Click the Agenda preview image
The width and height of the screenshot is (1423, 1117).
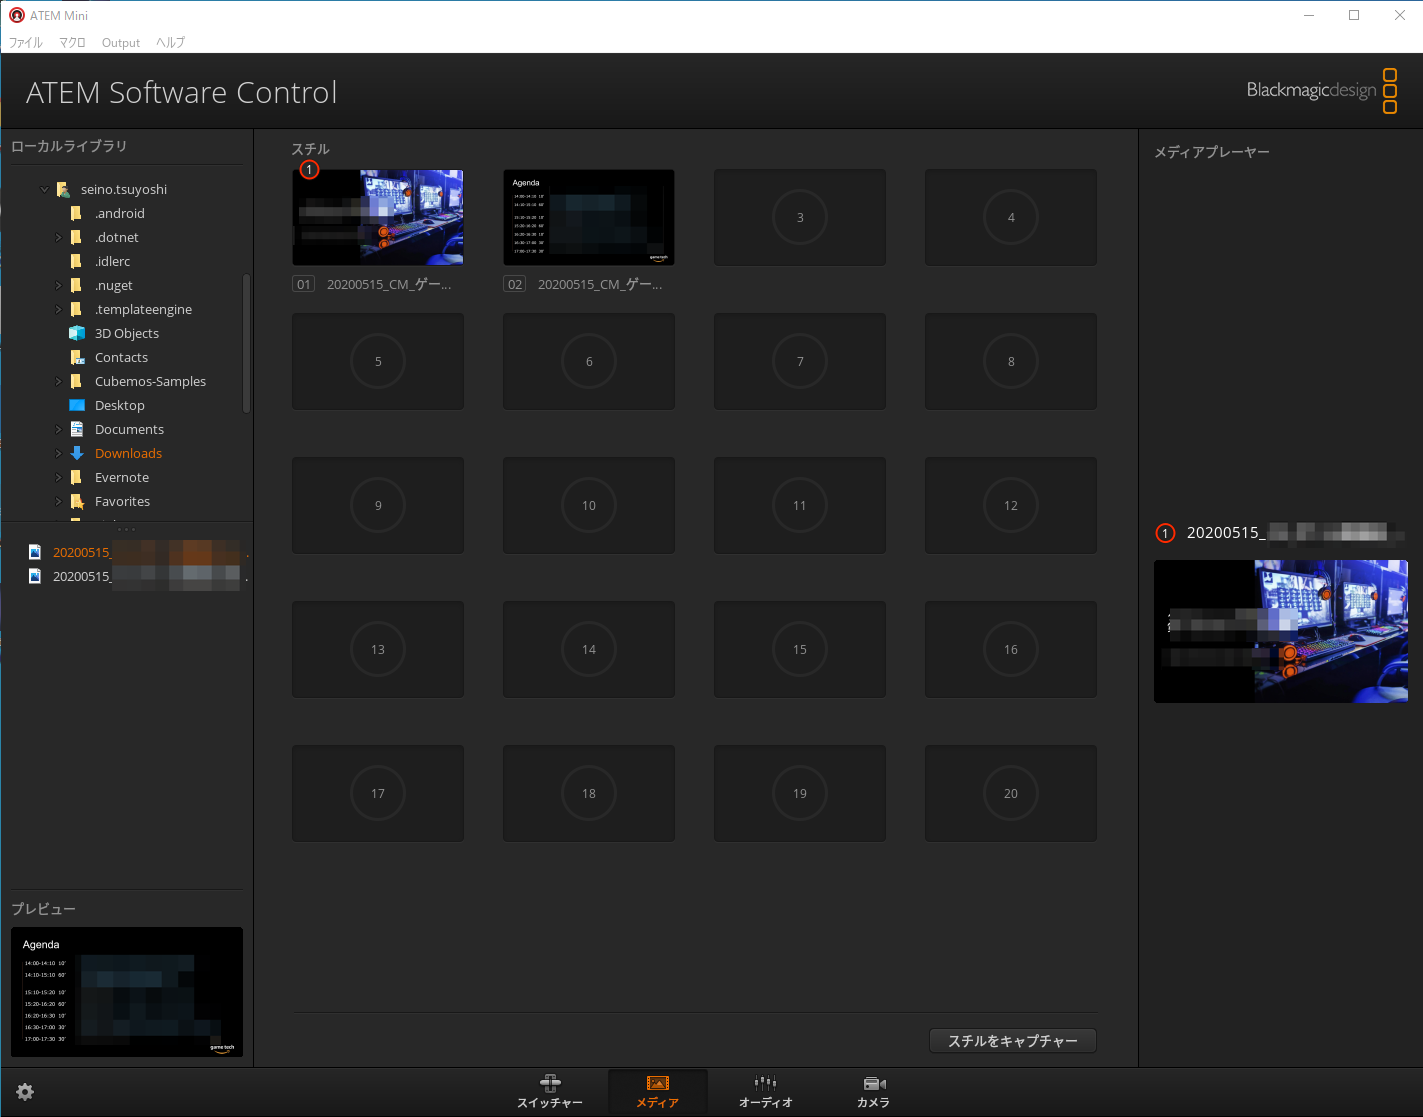click(x=127, y=992)
